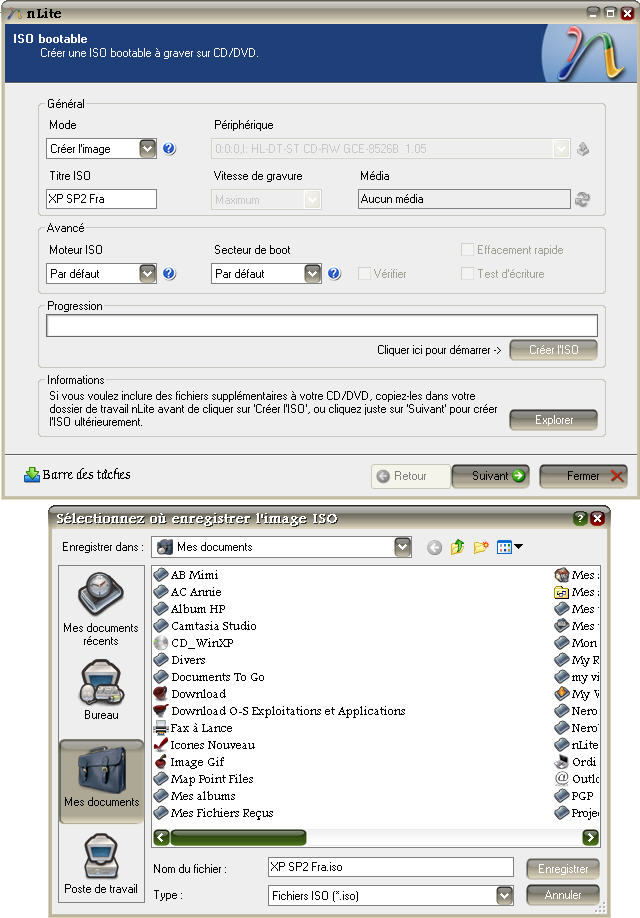The image size is (640, 918).
Task: Click the Créer l'ISO button
Action: (553, 350)
